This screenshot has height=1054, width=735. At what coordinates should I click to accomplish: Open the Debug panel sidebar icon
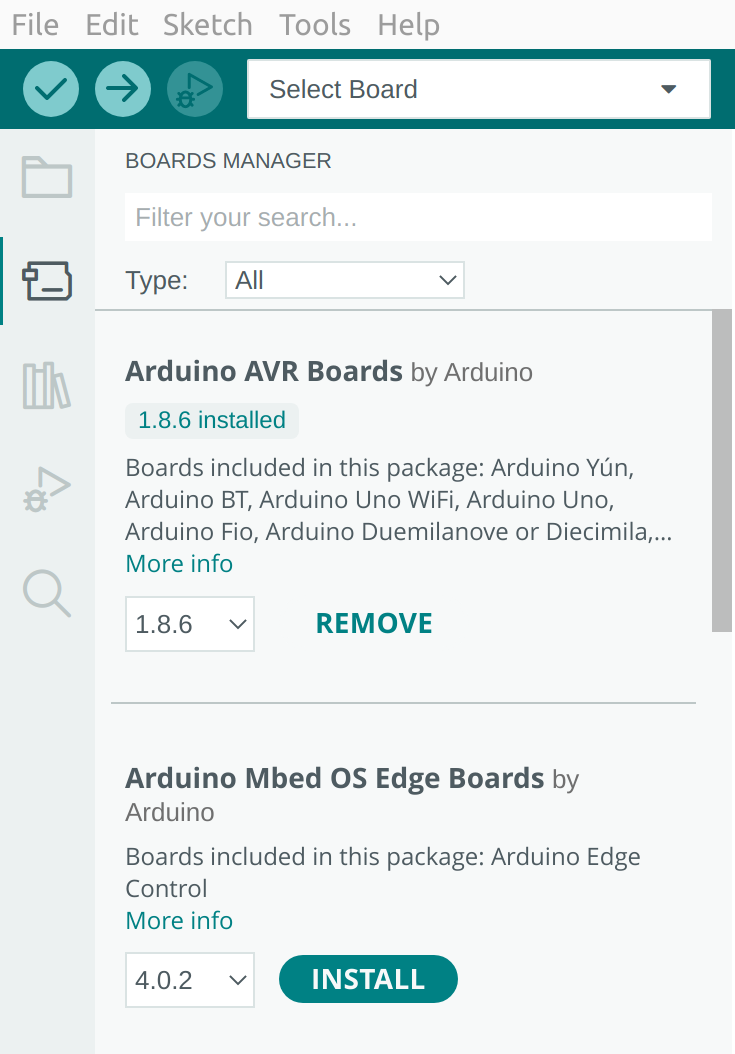[46, 489]
